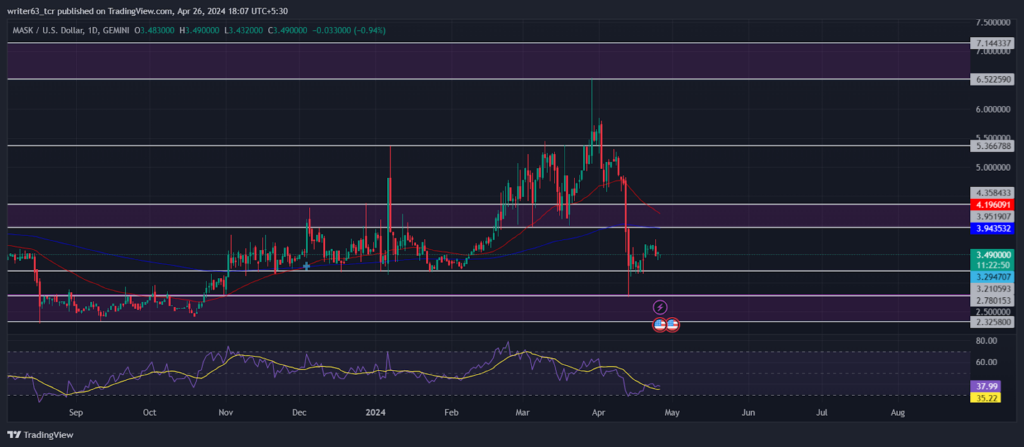Click the 2.325800 bottom support price label

991,322
